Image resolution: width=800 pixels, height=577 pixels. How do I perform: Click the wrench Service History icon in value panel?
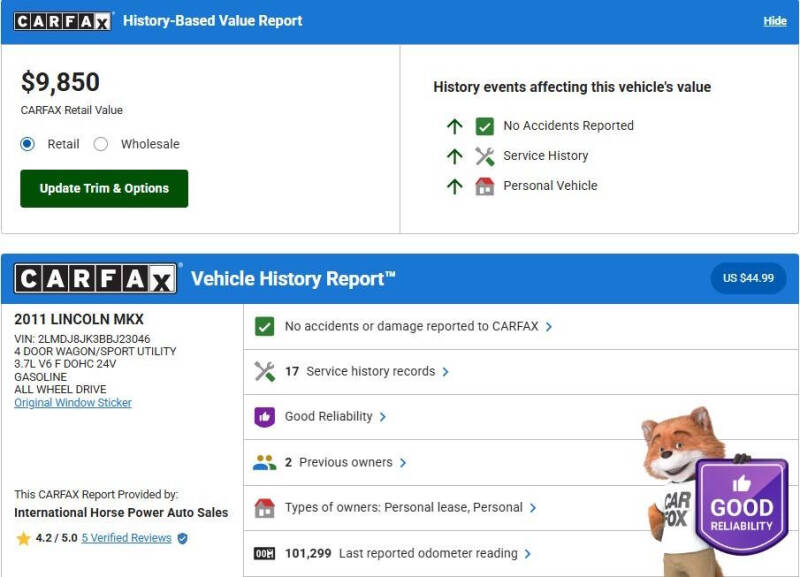pos(485,156)
